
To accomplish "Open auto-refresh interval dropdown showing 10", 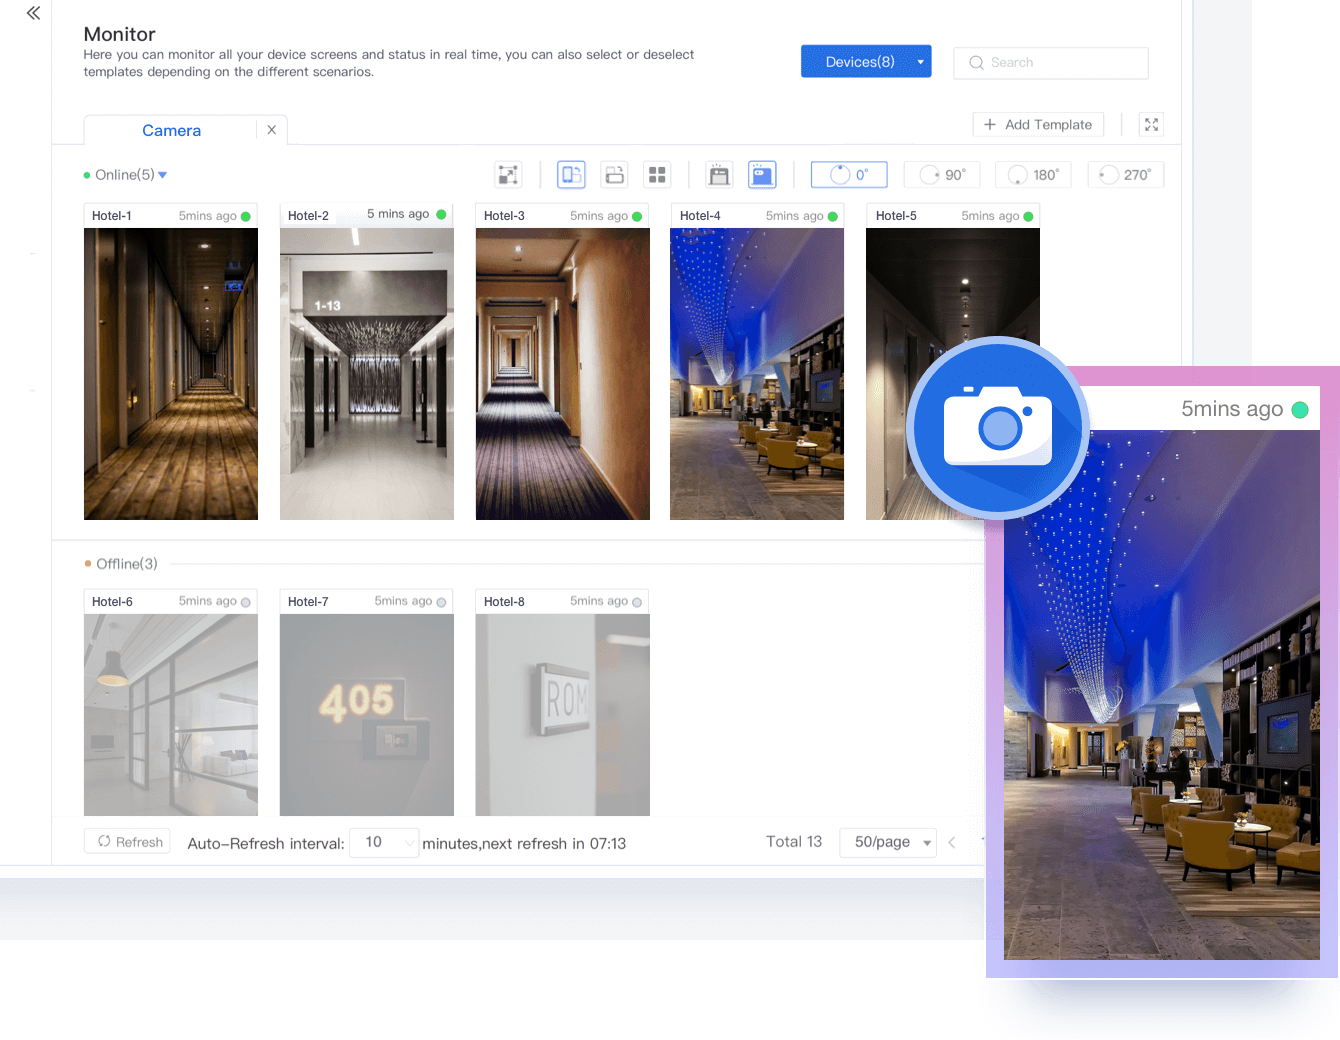I will tap(384, 842).
